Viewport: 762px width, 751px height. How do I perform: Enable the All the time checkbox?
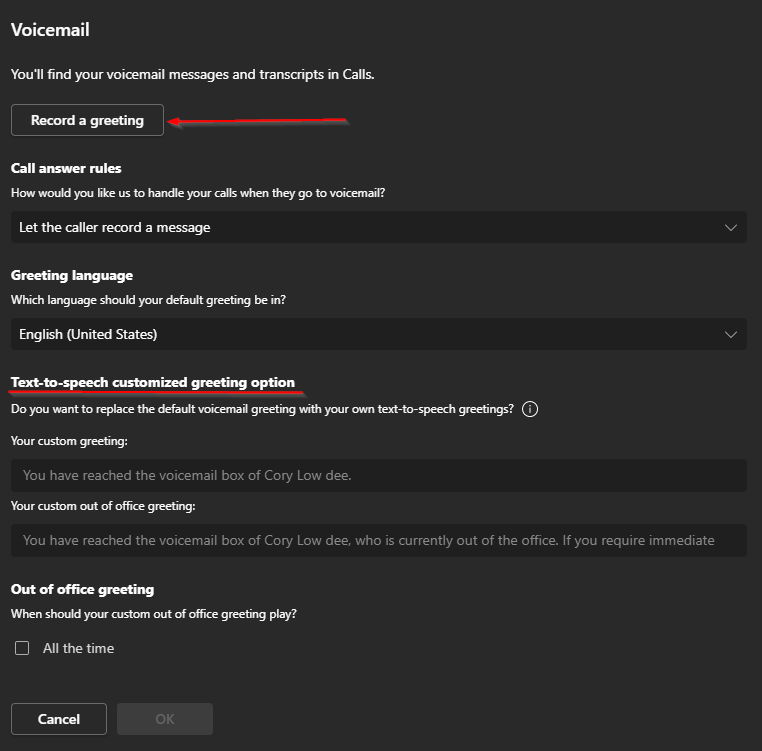pos(22,648)
